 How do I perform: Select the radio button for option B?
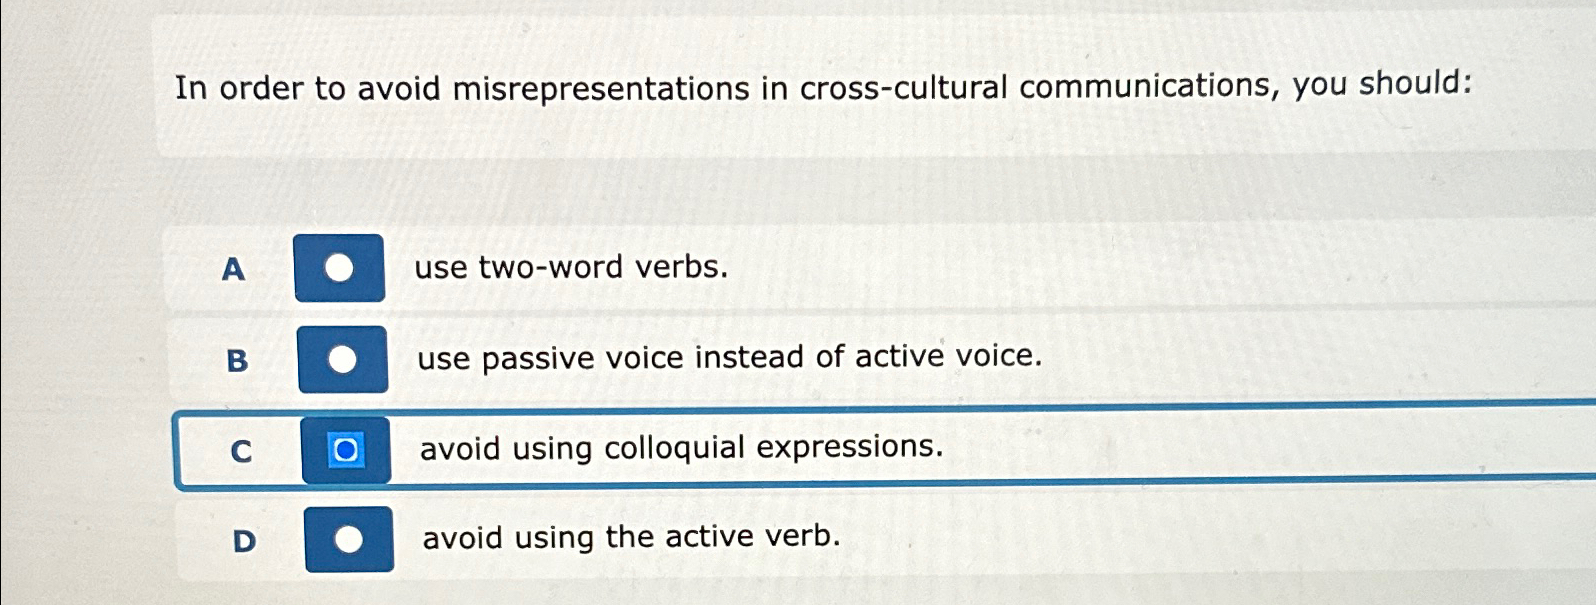344,358
